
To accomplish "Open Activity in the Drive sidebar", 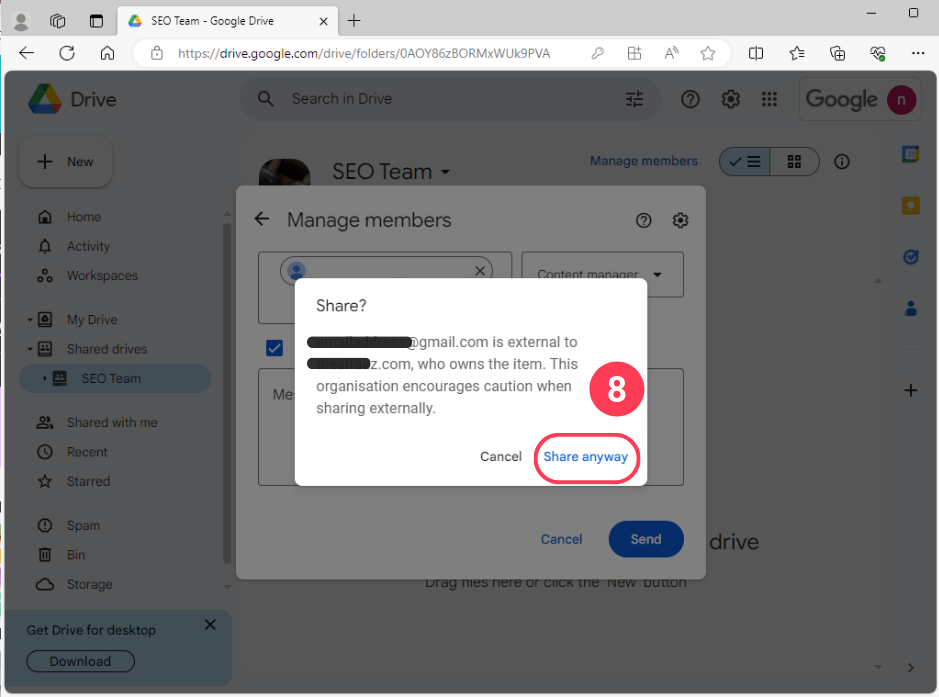I will click(x=88, y=246).
